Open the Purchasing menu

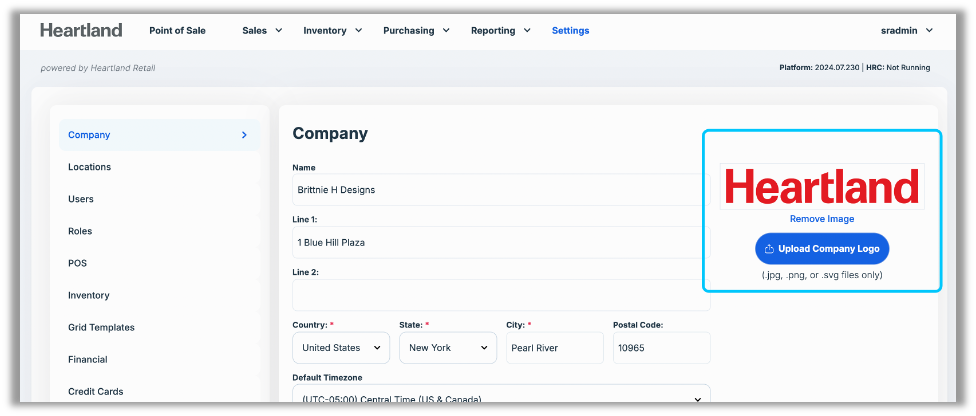tap(416, 31)
